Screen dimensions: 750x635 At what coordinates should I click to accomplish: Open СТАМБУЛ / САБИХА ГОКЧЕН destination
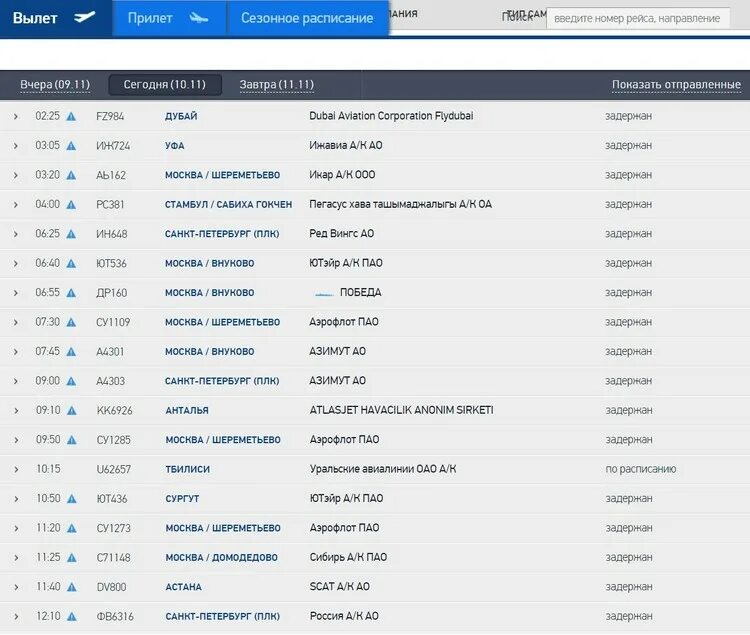pos(228,205)
